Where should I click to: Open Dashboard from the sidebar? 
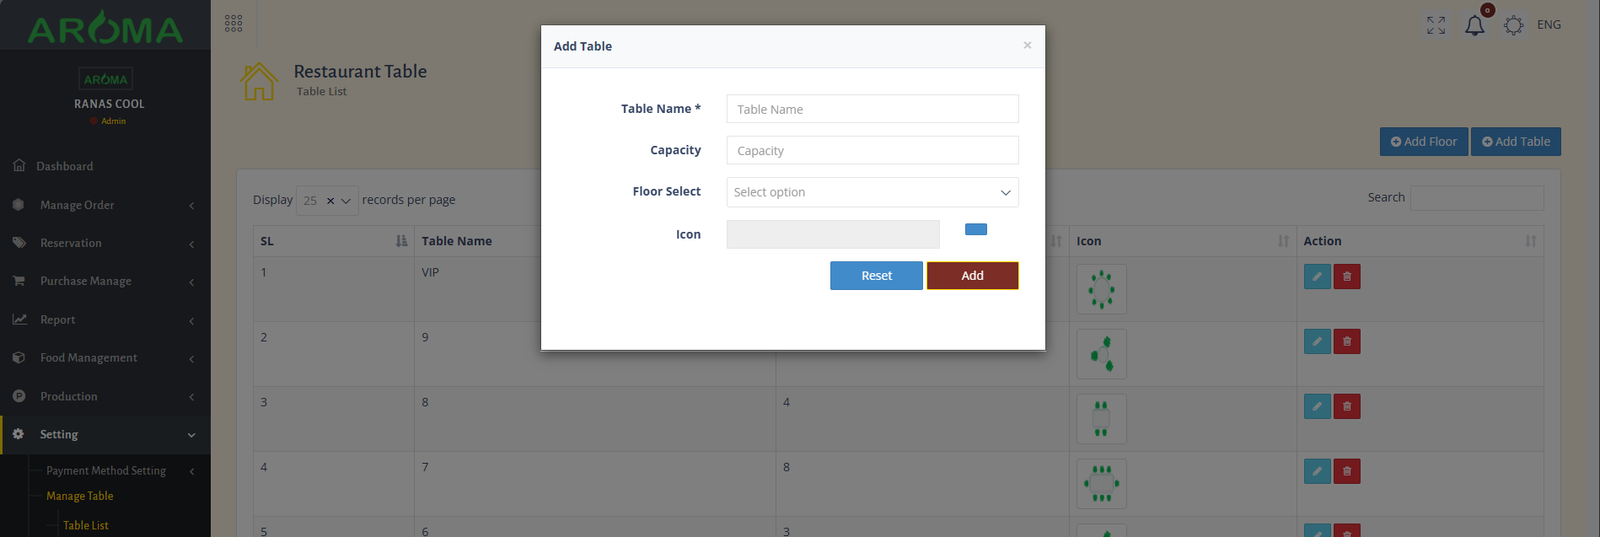coord(65,166)
